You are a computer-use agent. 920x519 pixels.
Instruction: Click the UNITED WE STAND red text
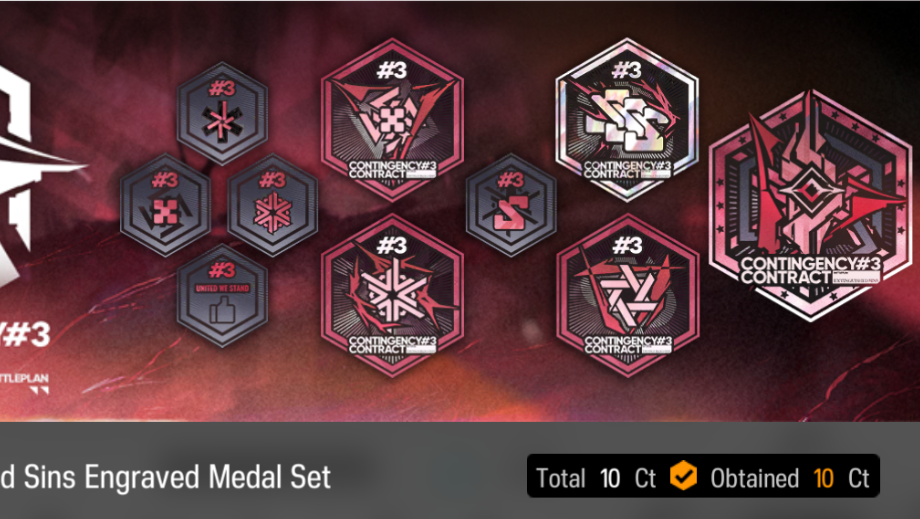click(222, 288)
